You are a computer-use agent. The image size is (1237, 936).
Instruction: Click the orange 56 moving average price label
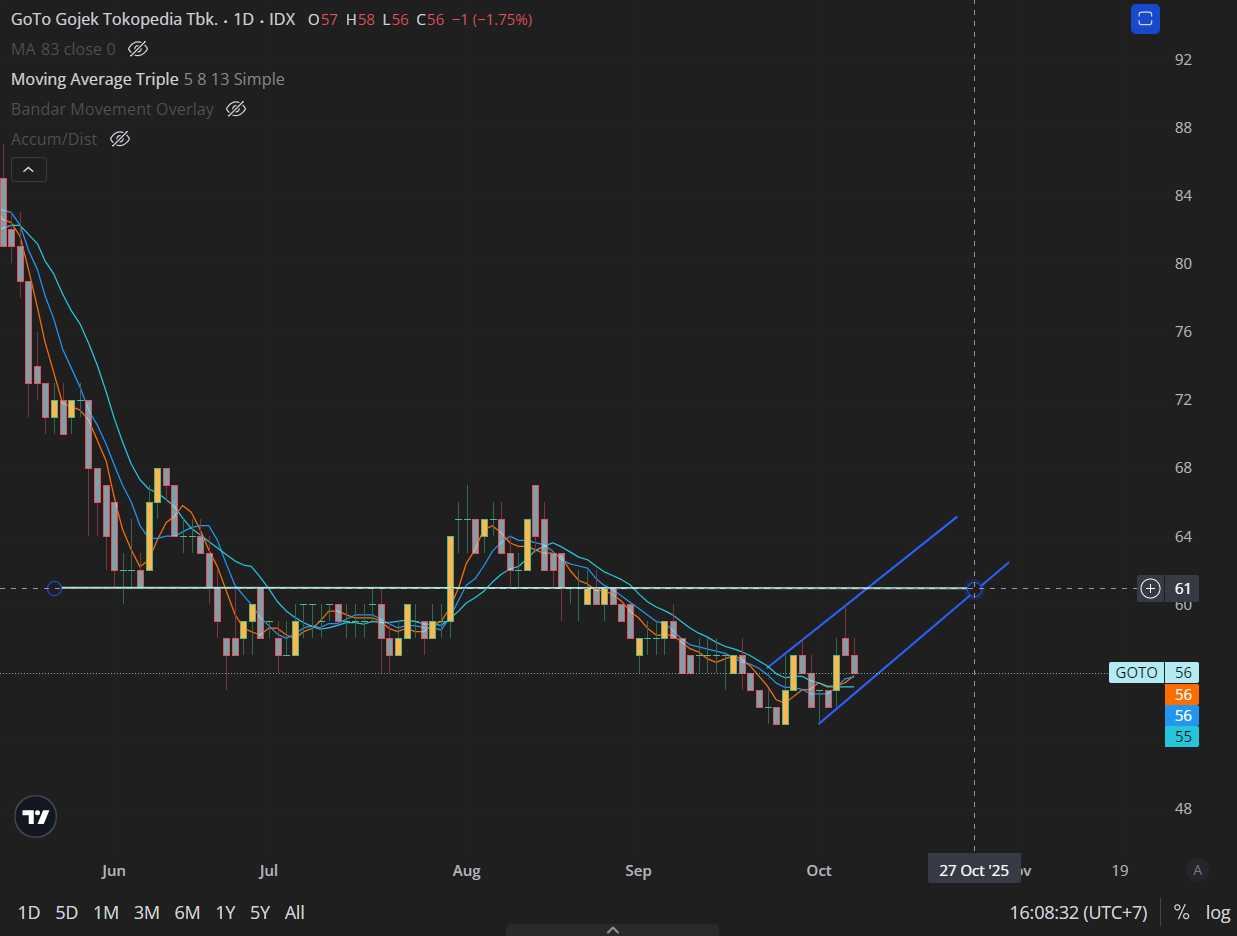[x=1183, y=694]
